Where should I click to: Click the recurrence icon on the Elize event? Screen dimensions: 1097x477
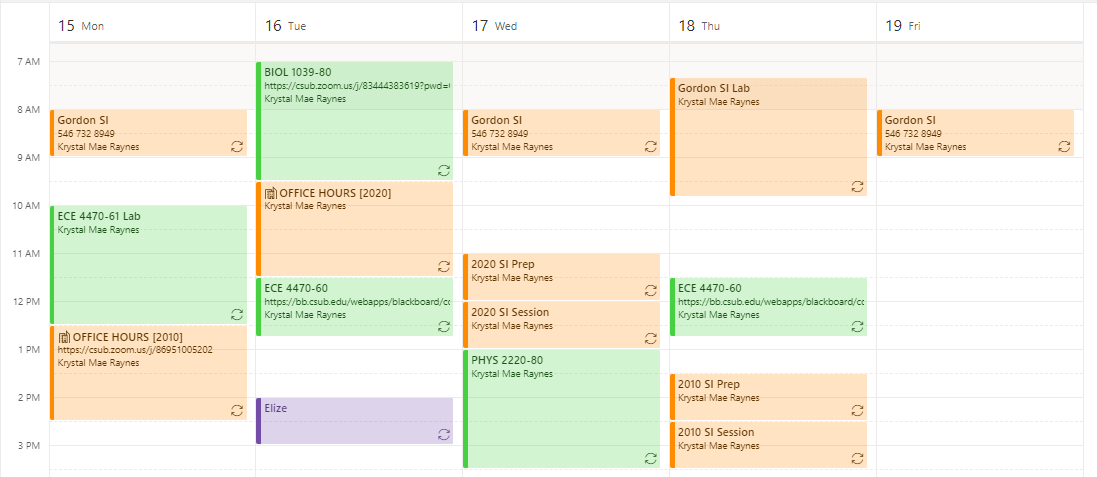pos(444,434)
